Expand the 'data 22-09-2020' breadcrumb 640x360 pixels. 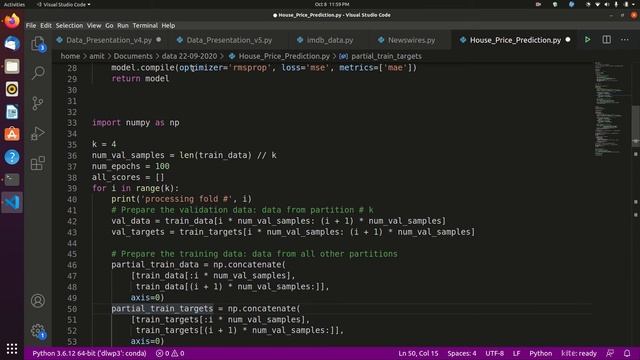(189, 56)
